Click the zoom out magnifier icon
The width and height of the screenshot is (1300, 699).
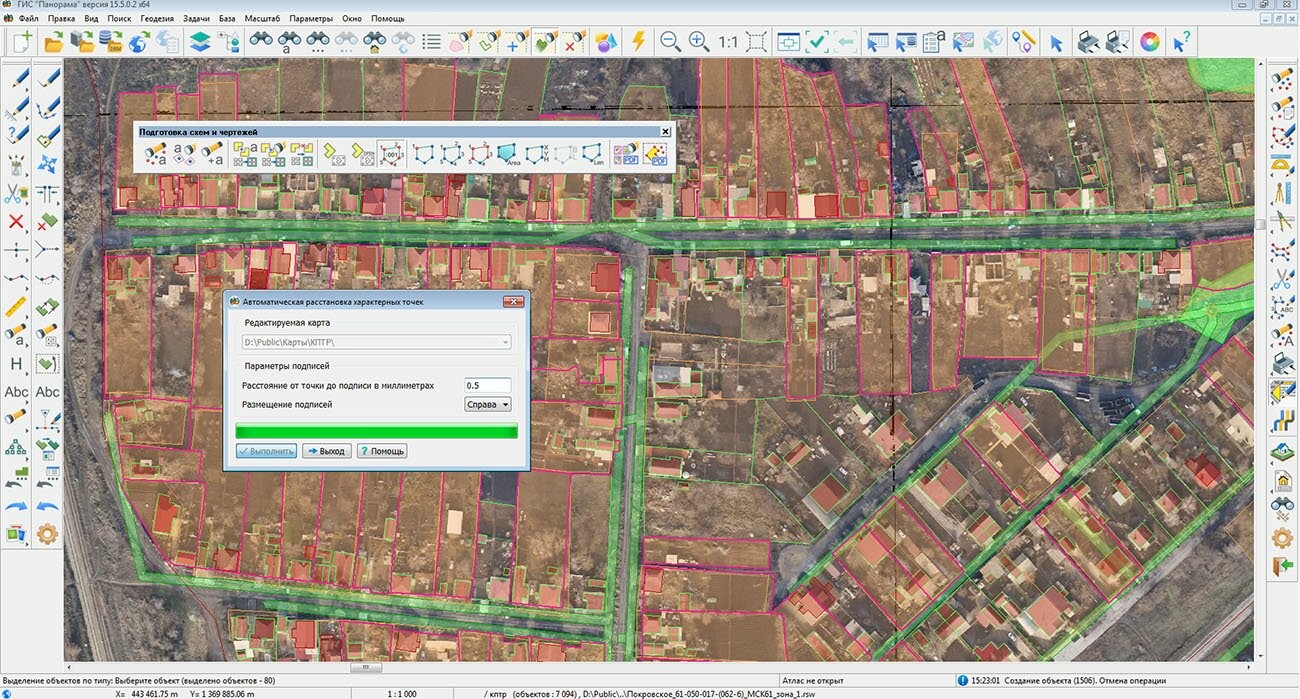670,42
